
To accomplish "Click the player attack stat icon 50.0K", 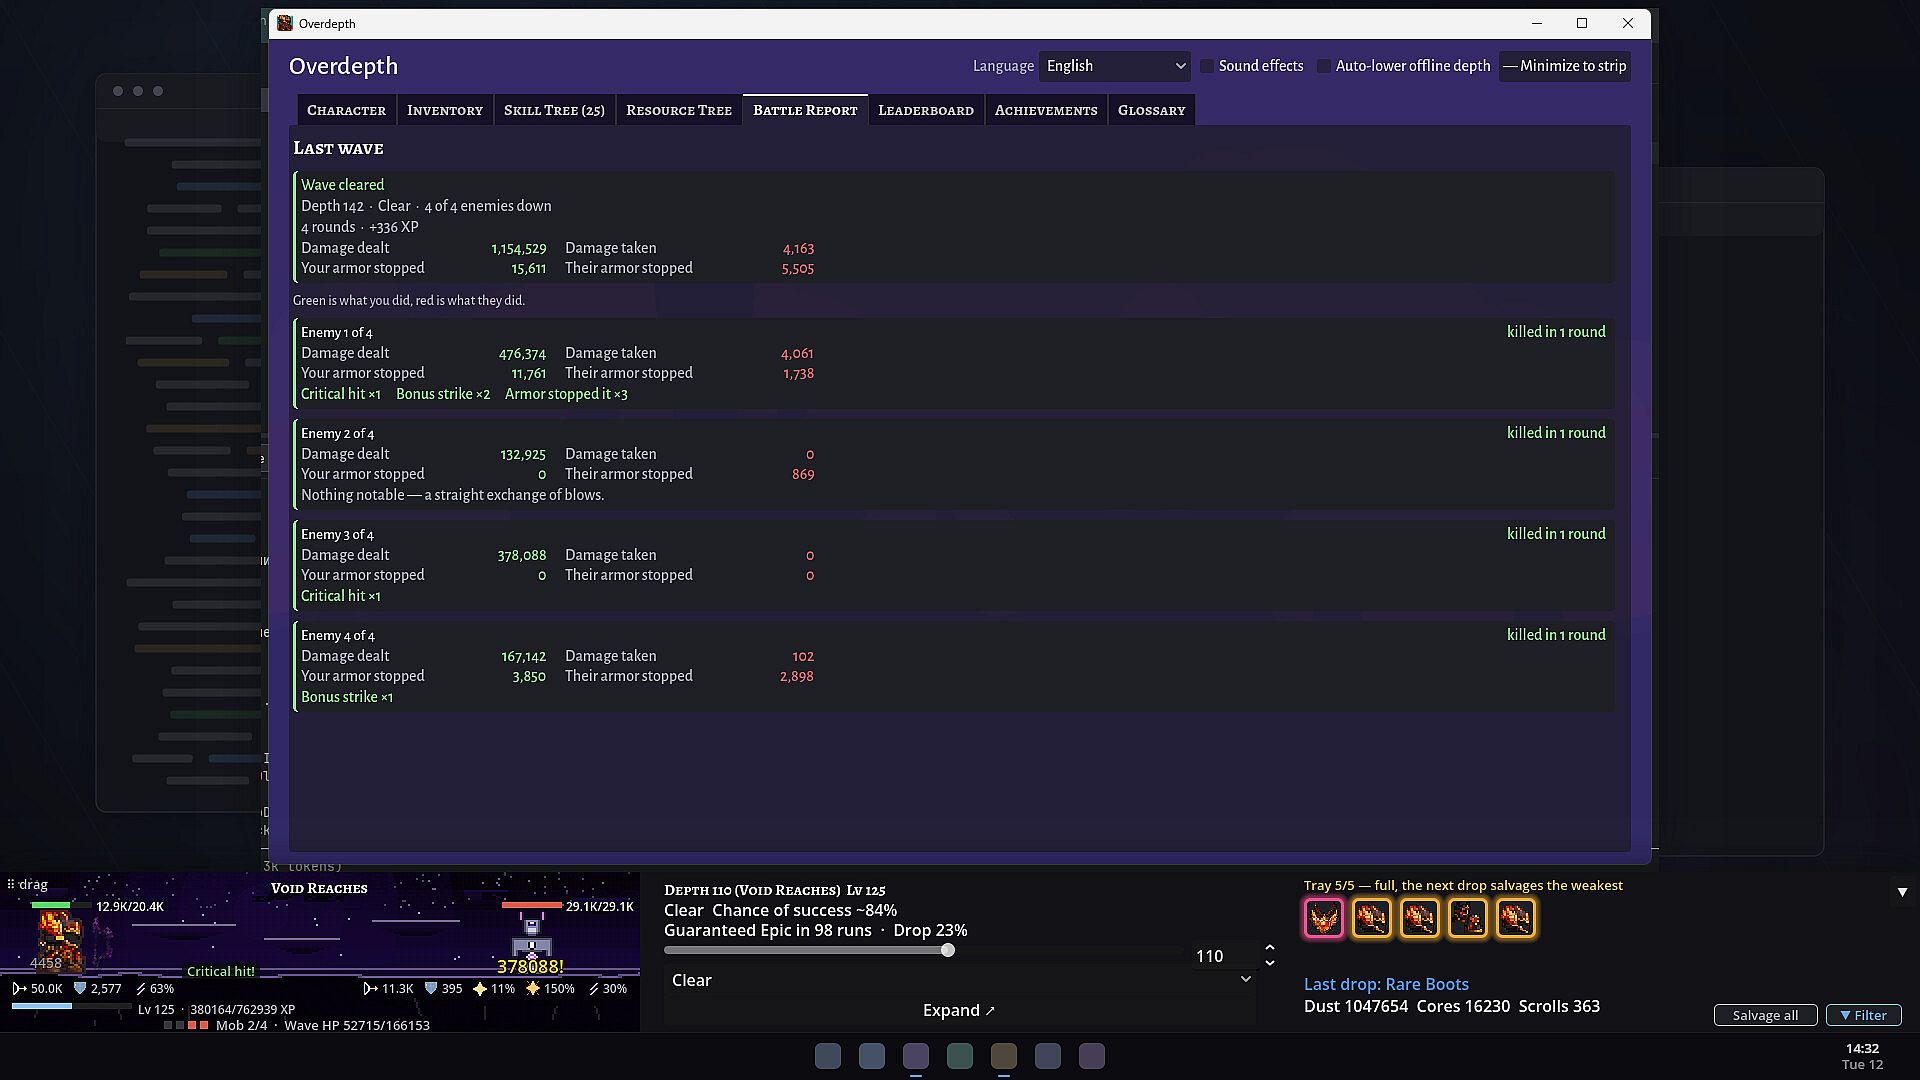I will [19, 988].
